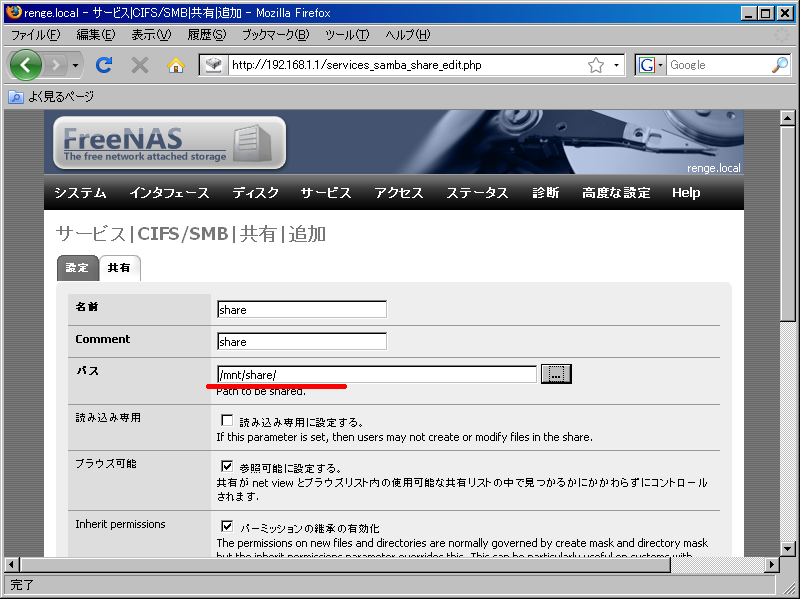Image resolution: width=800 pixels, height=599 pixels.
Task: Click the horizontal scrollbar right arrow
Action: tap(772, 565)
